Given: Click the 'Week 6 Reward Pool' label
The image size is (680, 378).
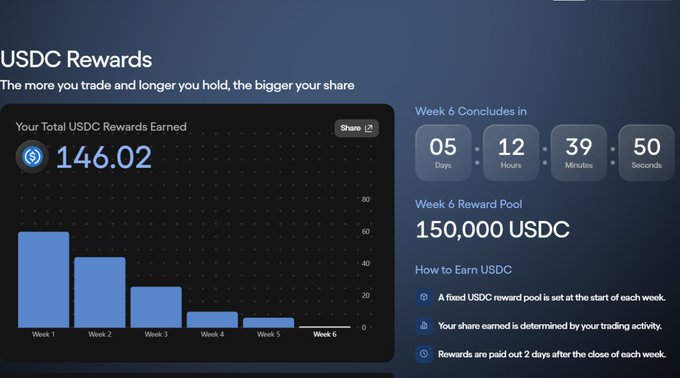Looking at the screenshot, I should click(468, 204).
